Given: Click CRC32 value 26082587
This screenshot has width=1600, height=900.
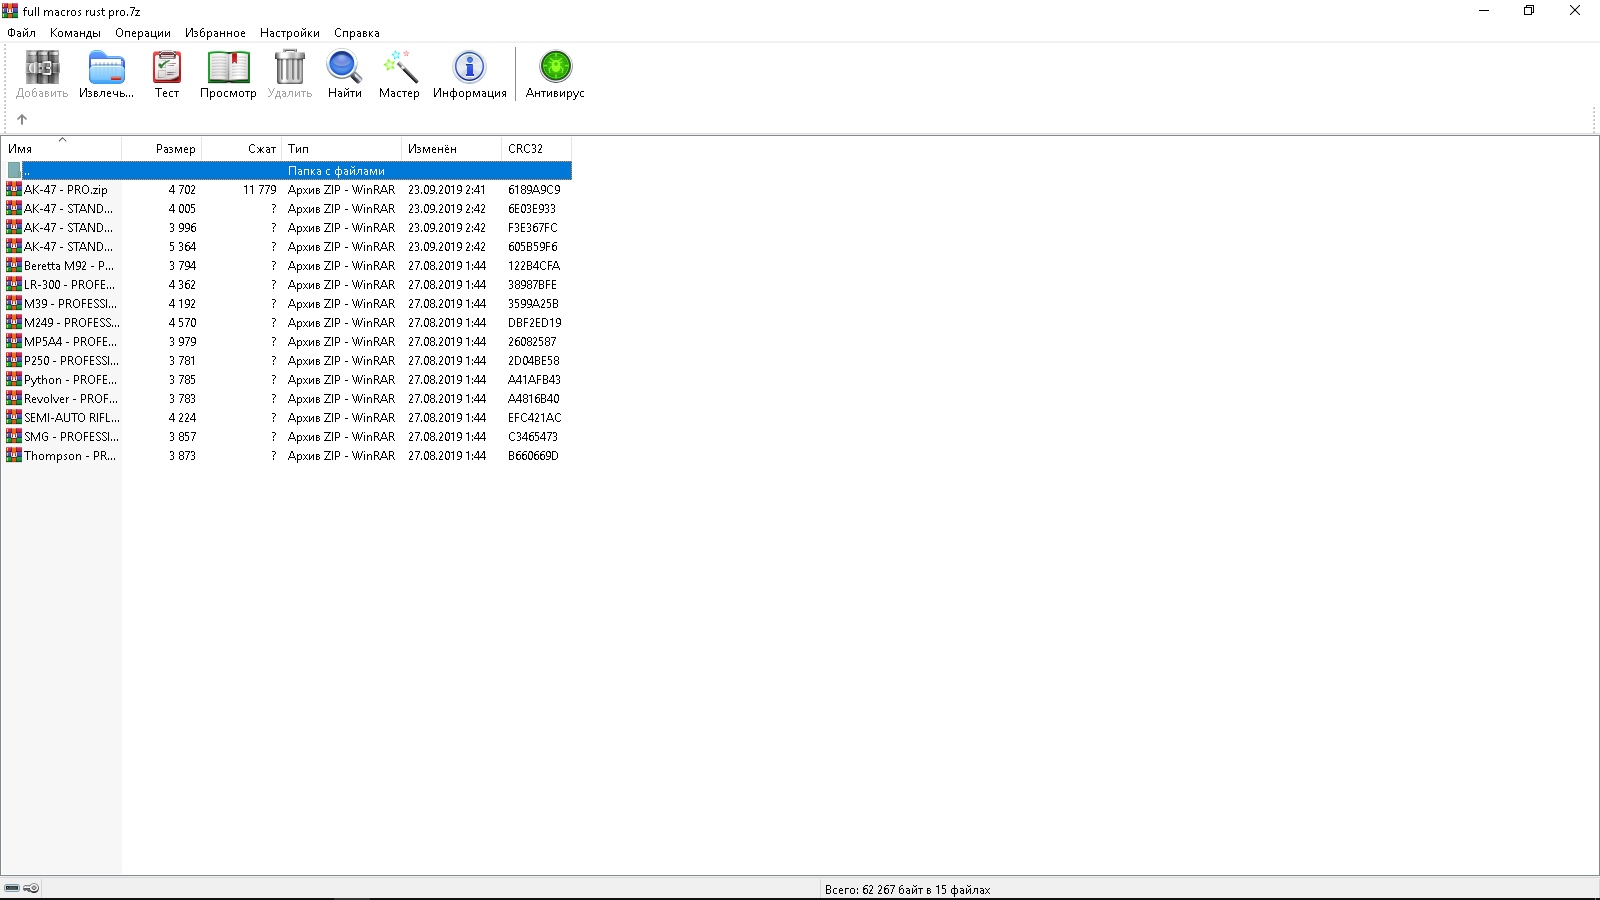Looking at the screenshot, I should pos(532,341).
